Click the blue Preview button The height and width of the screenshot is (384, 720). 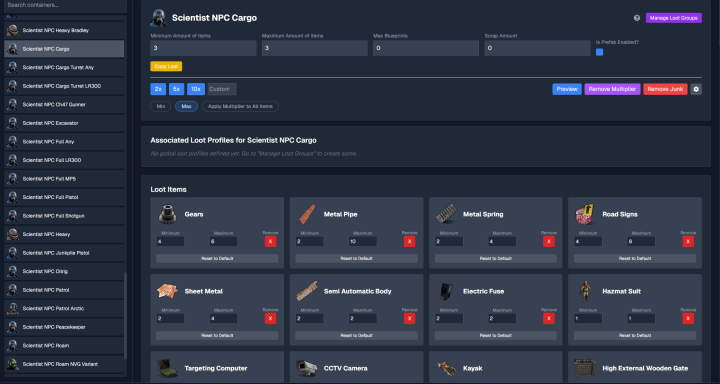click(x=567, y=89)
